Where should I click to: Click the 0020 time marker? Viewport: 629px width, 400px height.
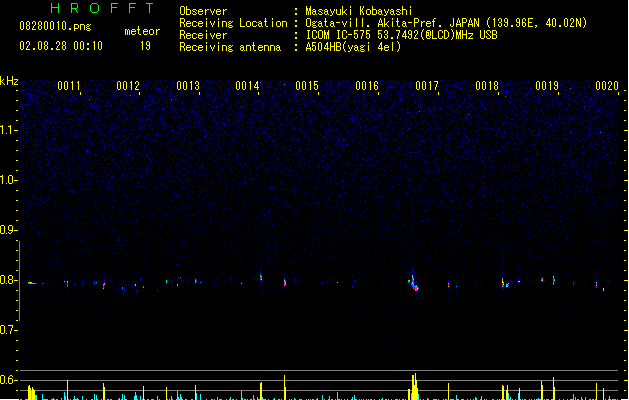[x=607, y=86]
